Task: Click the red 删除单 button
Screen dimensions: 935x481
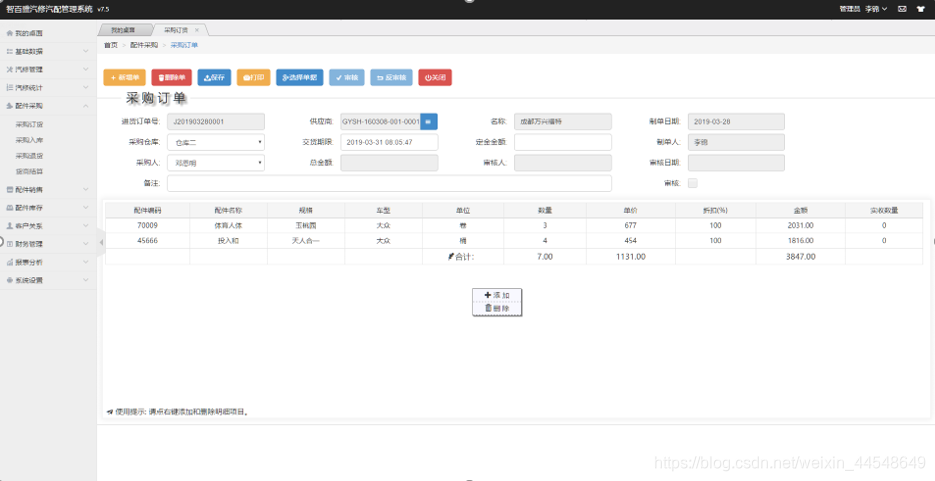Action: point(172,77)
